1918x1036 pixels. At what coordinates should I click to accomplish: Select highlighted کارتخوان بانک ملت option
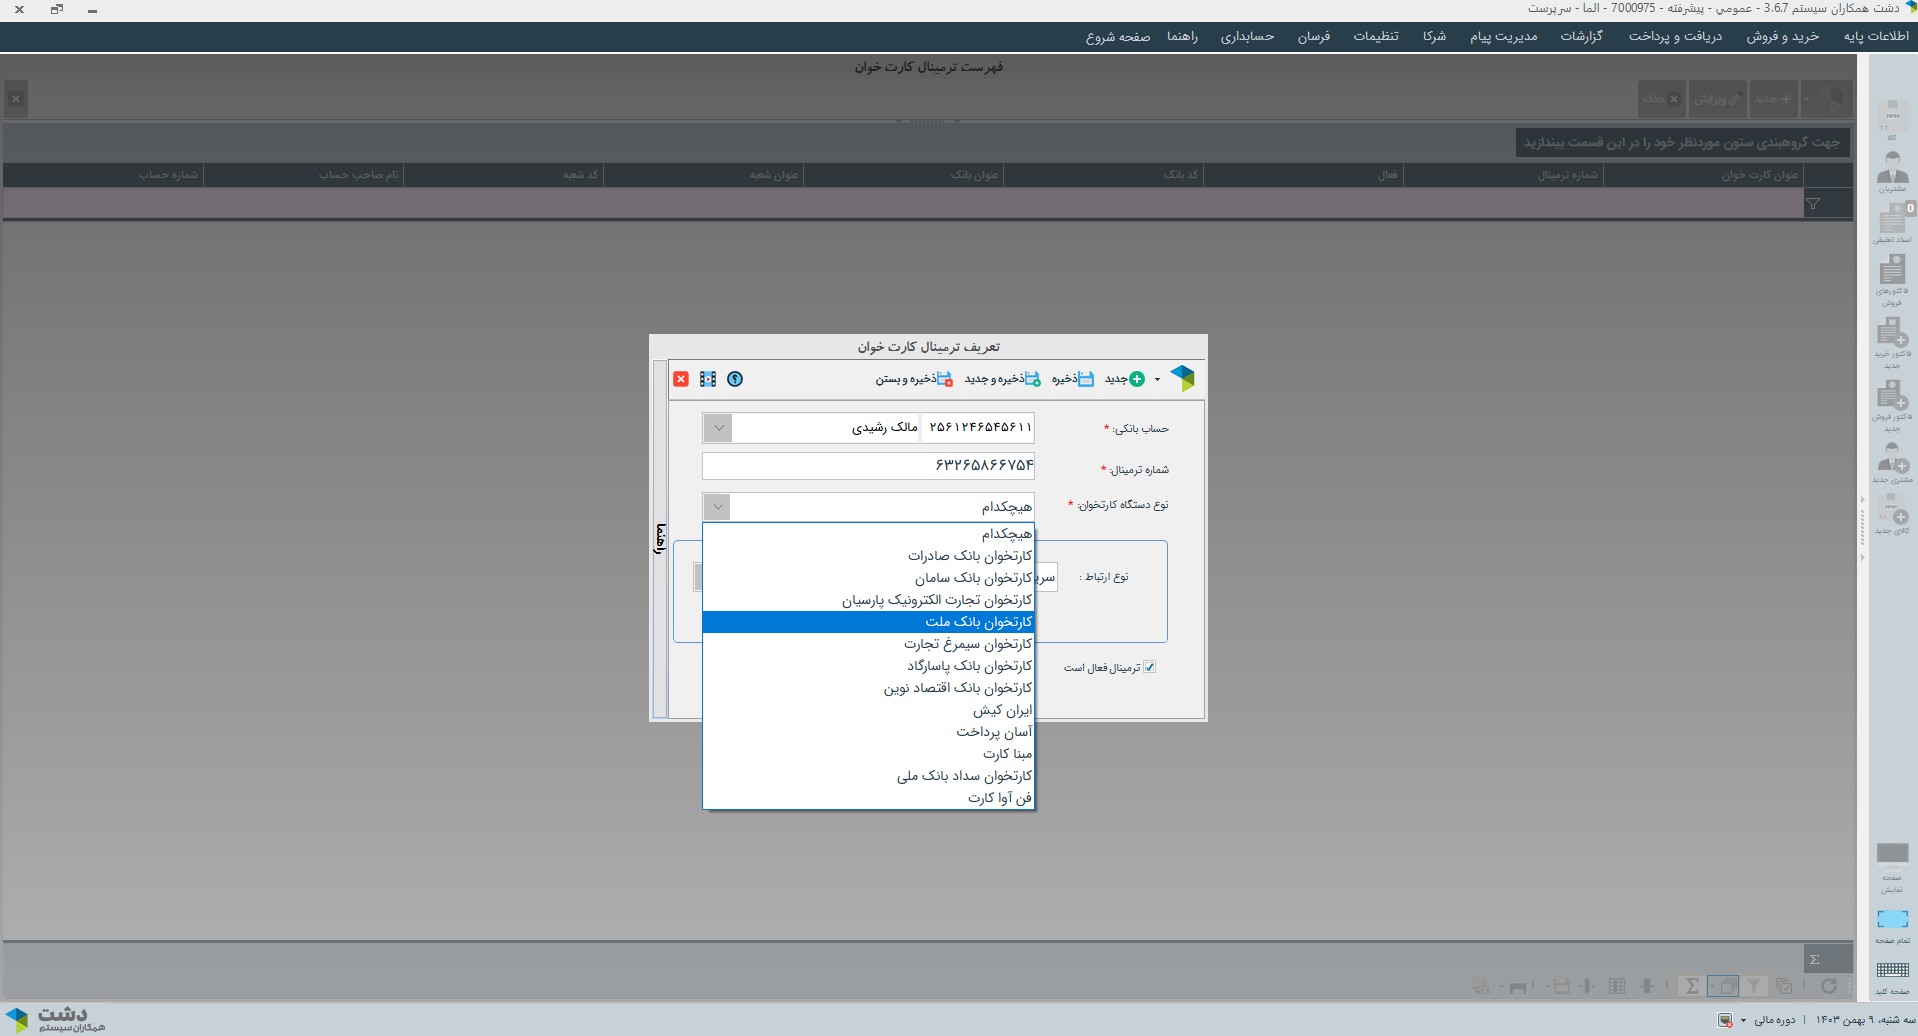pyautogui.click(x=868, y=622)
